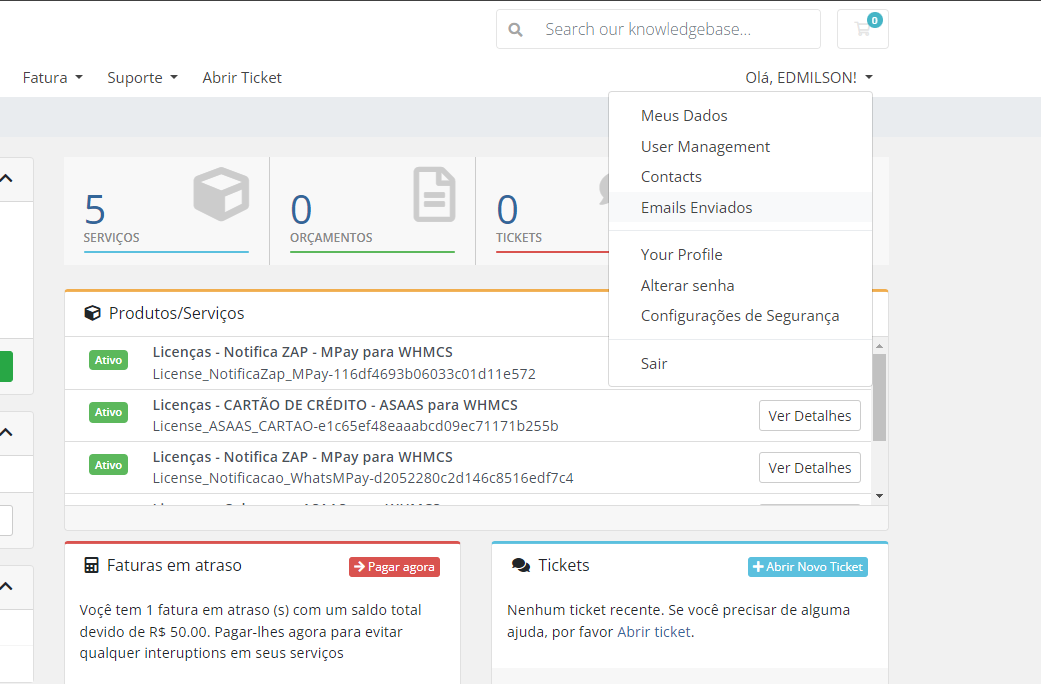Expand the Suporte dropdown menu
The image size is (1041, 684).
coord(142,78)
